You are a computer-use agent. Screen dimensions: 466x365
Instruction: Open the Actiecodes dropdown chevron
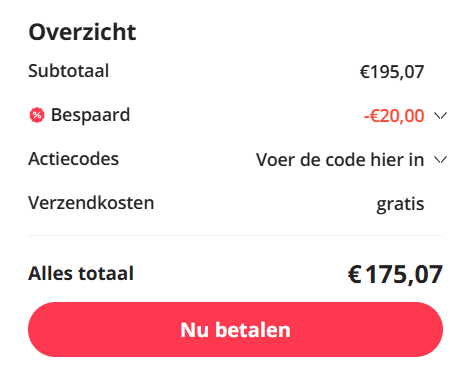pyautogui.click(x=440, y=160)
